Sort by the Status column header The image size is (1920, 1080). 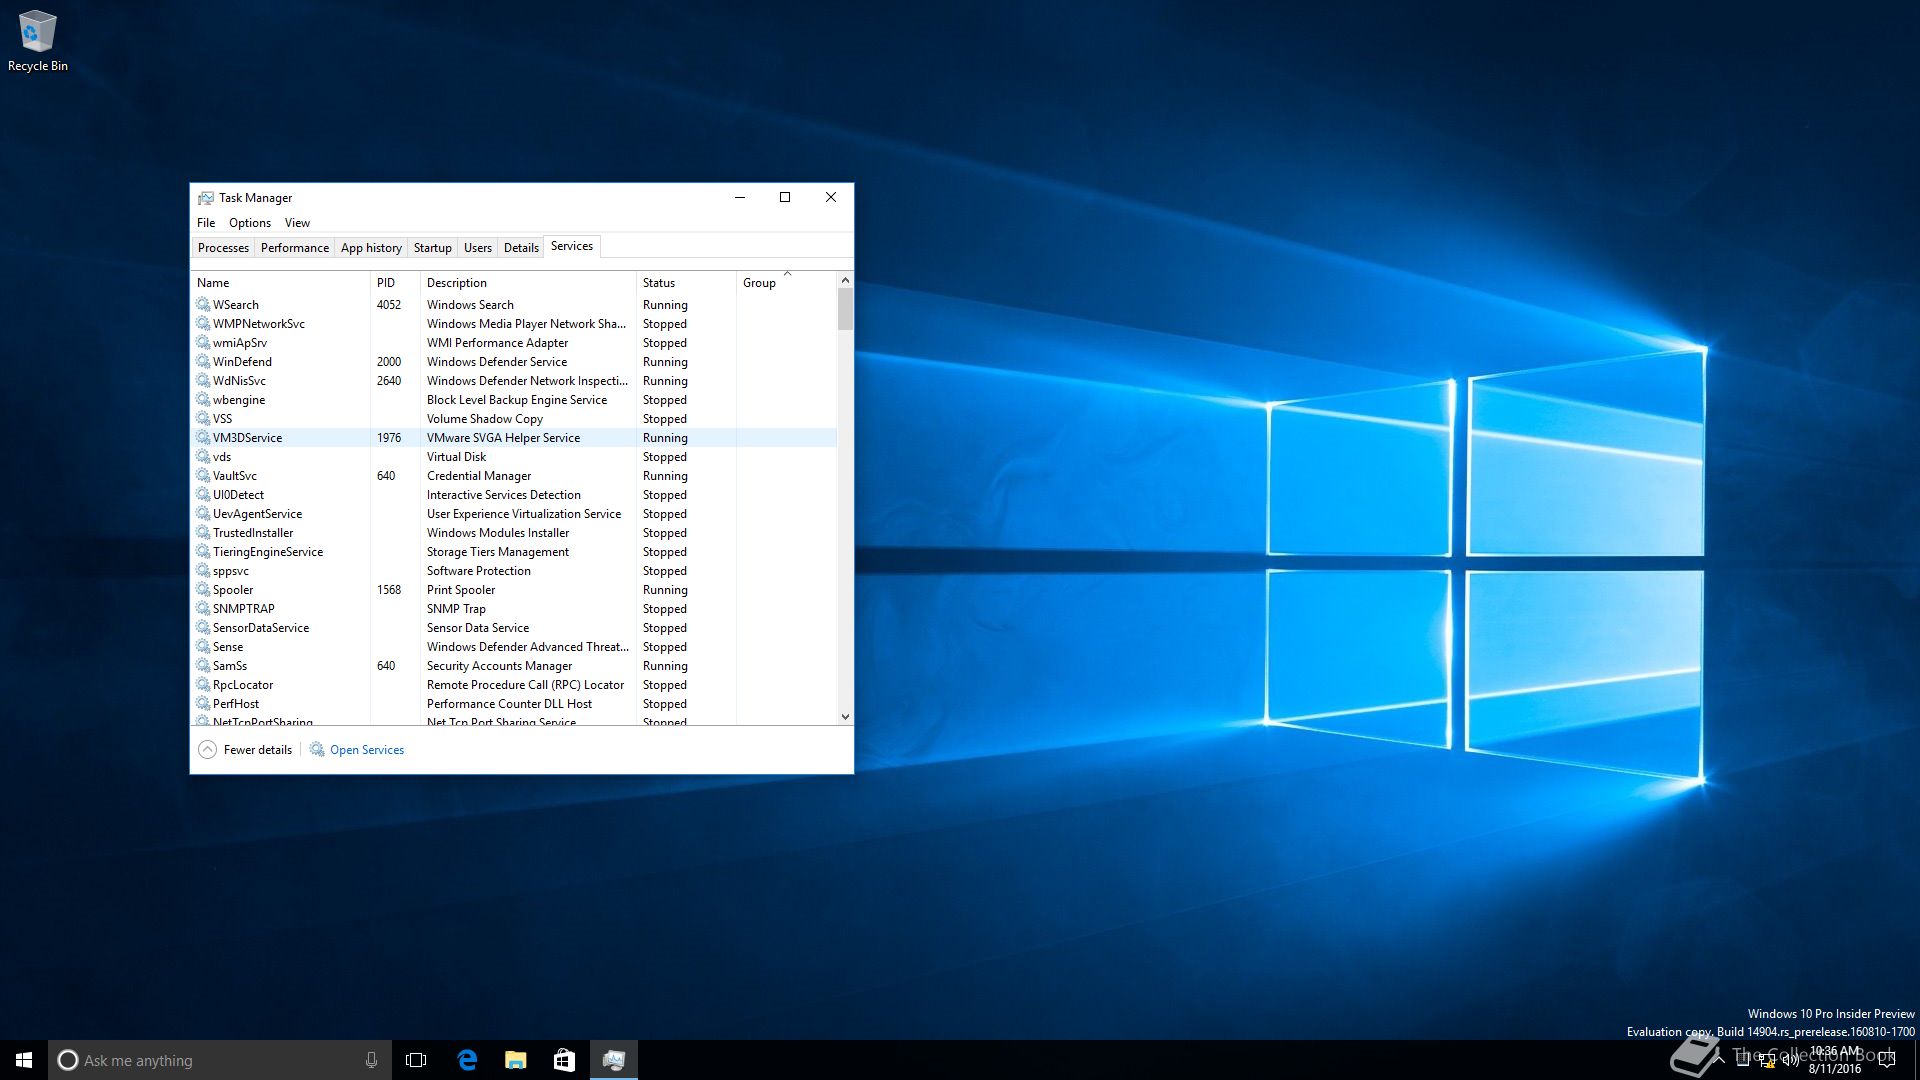pyautogui.click(x=686, y=283)
